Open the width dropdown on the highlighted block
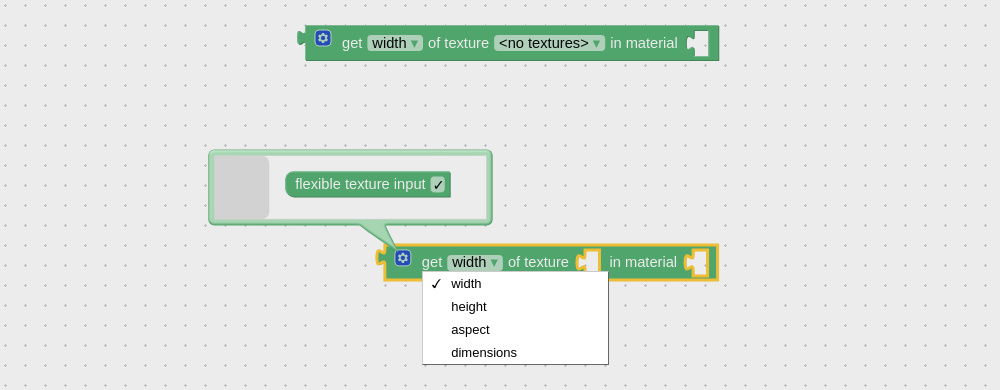This screenshot has width=1000, height=390. point(475,263)
